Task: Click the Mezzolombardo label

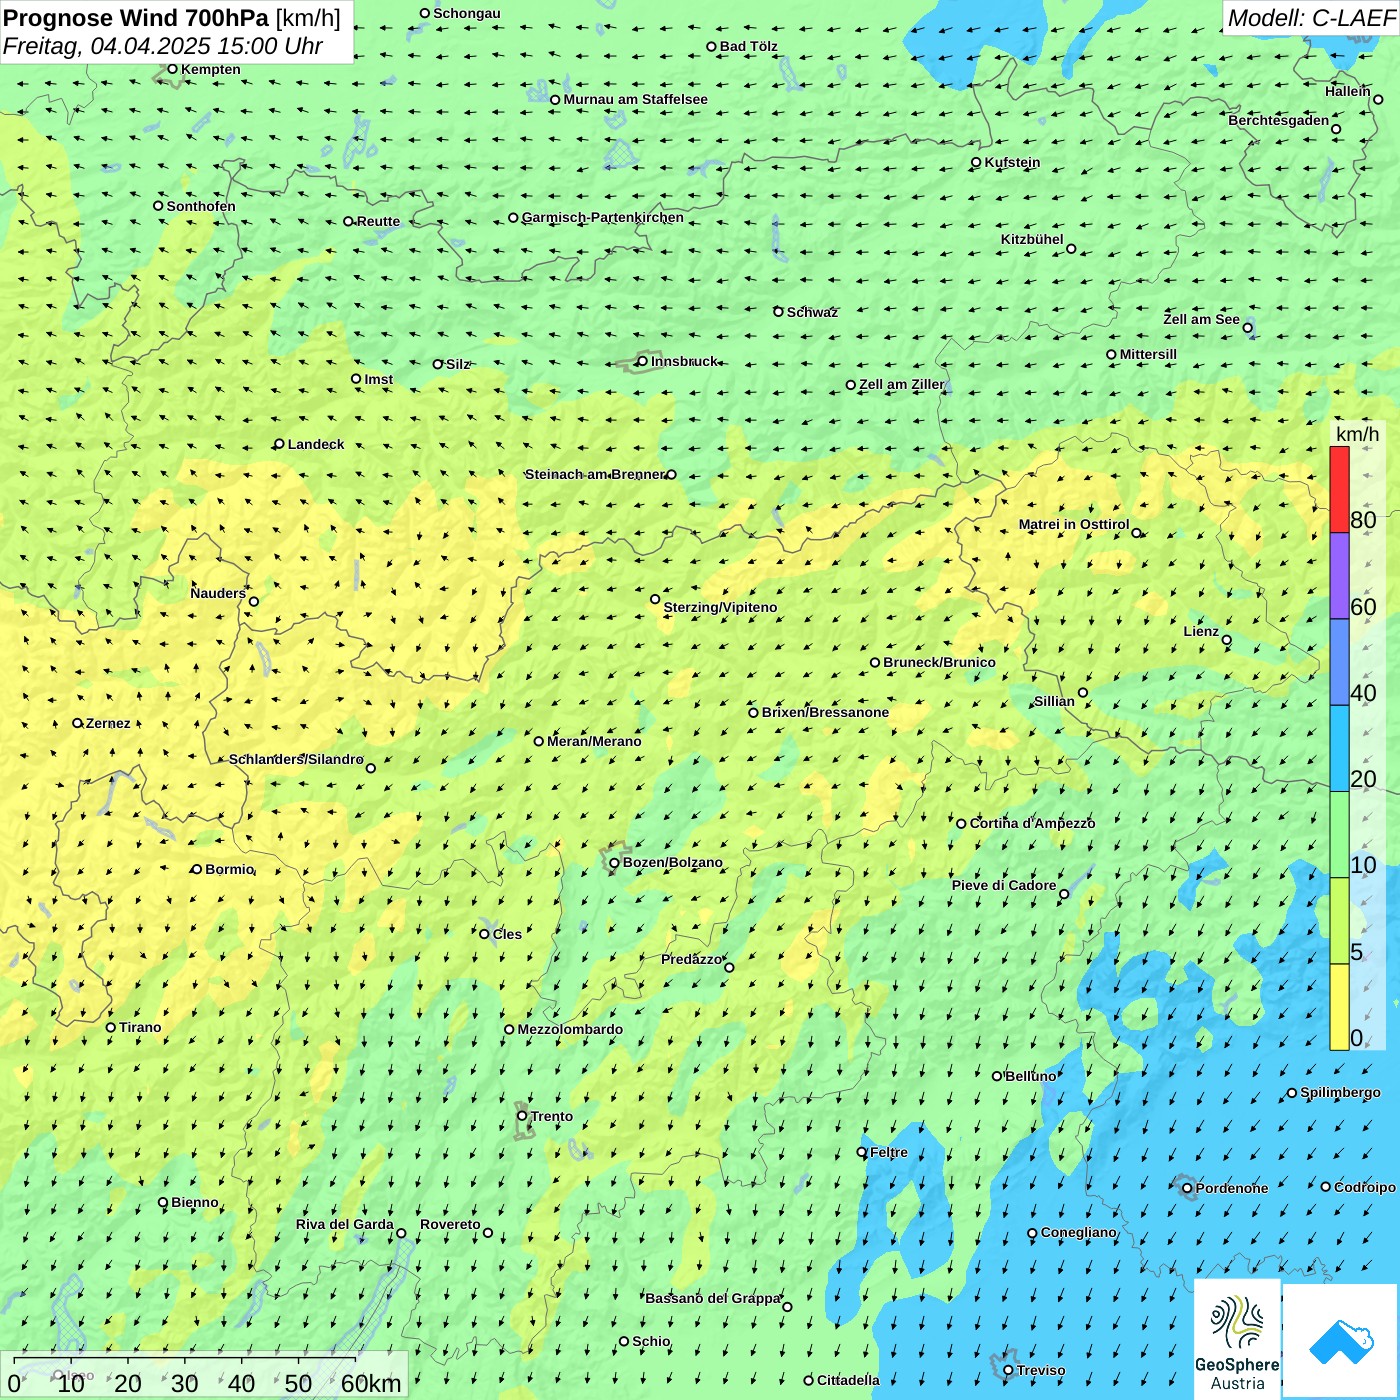Action: [570, 1029]
